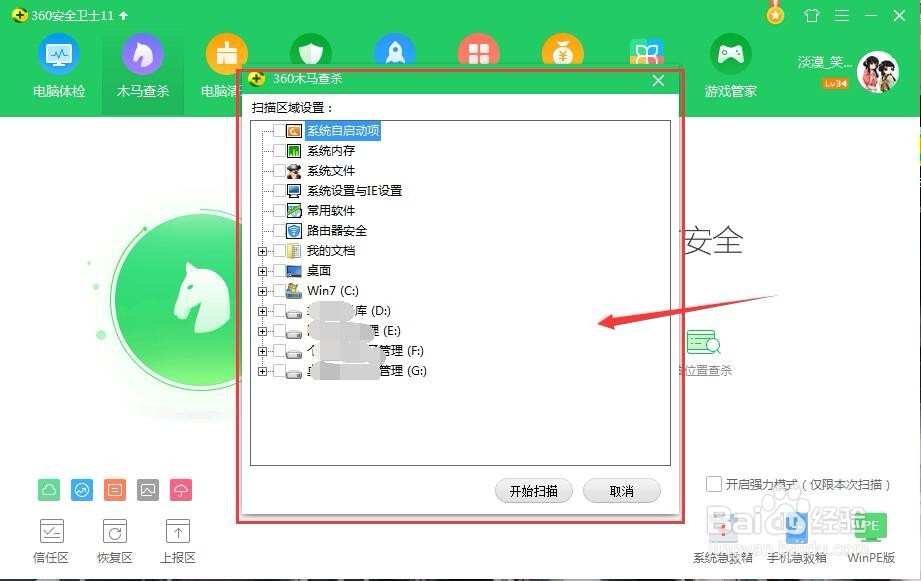Image resolution: width=921 pixels, height=581 pixels.
Task: Open 按位置查杀 custom scan icon
Action: pos(704,342)
